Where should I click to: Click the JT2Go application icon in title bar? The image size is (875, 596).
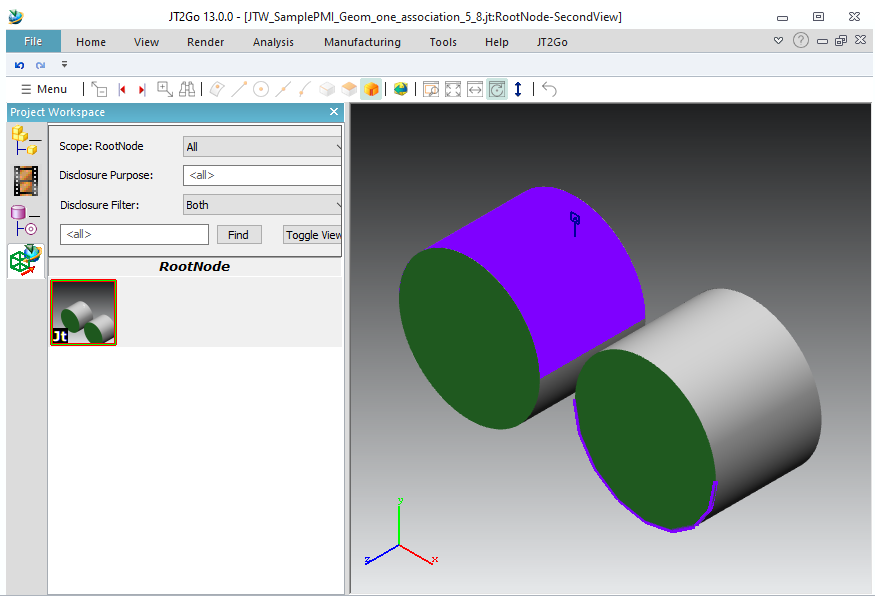coord(16,17)
